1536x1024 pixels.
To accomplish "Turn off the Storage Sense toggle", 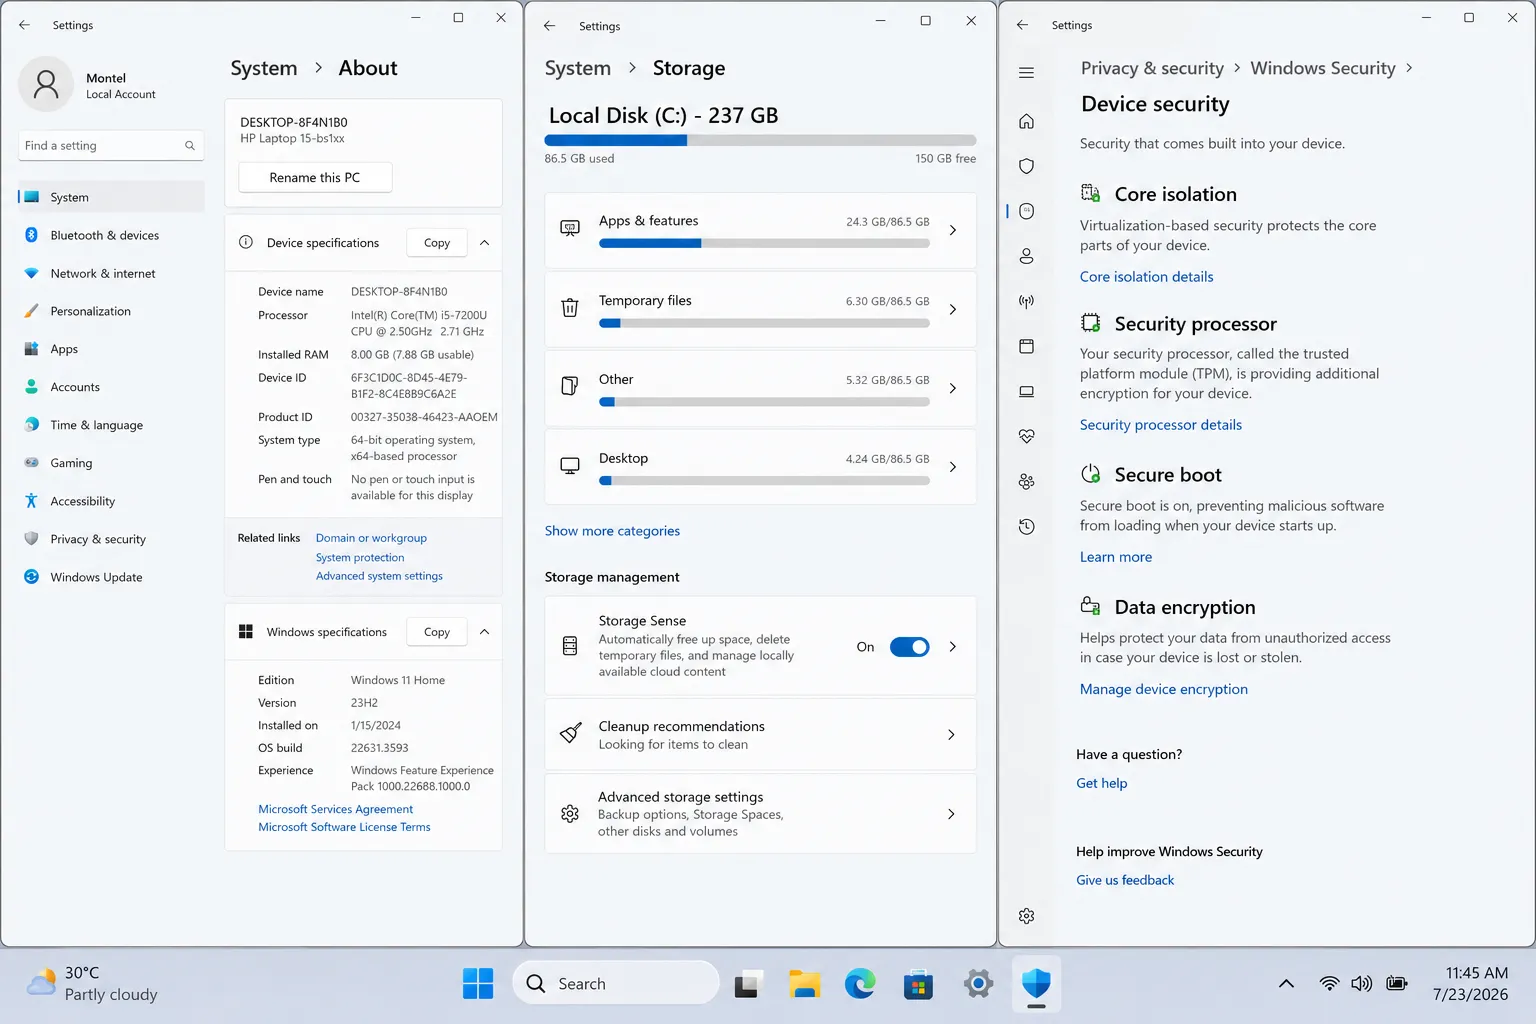I will pyautogui.click(x=909, y=647).
